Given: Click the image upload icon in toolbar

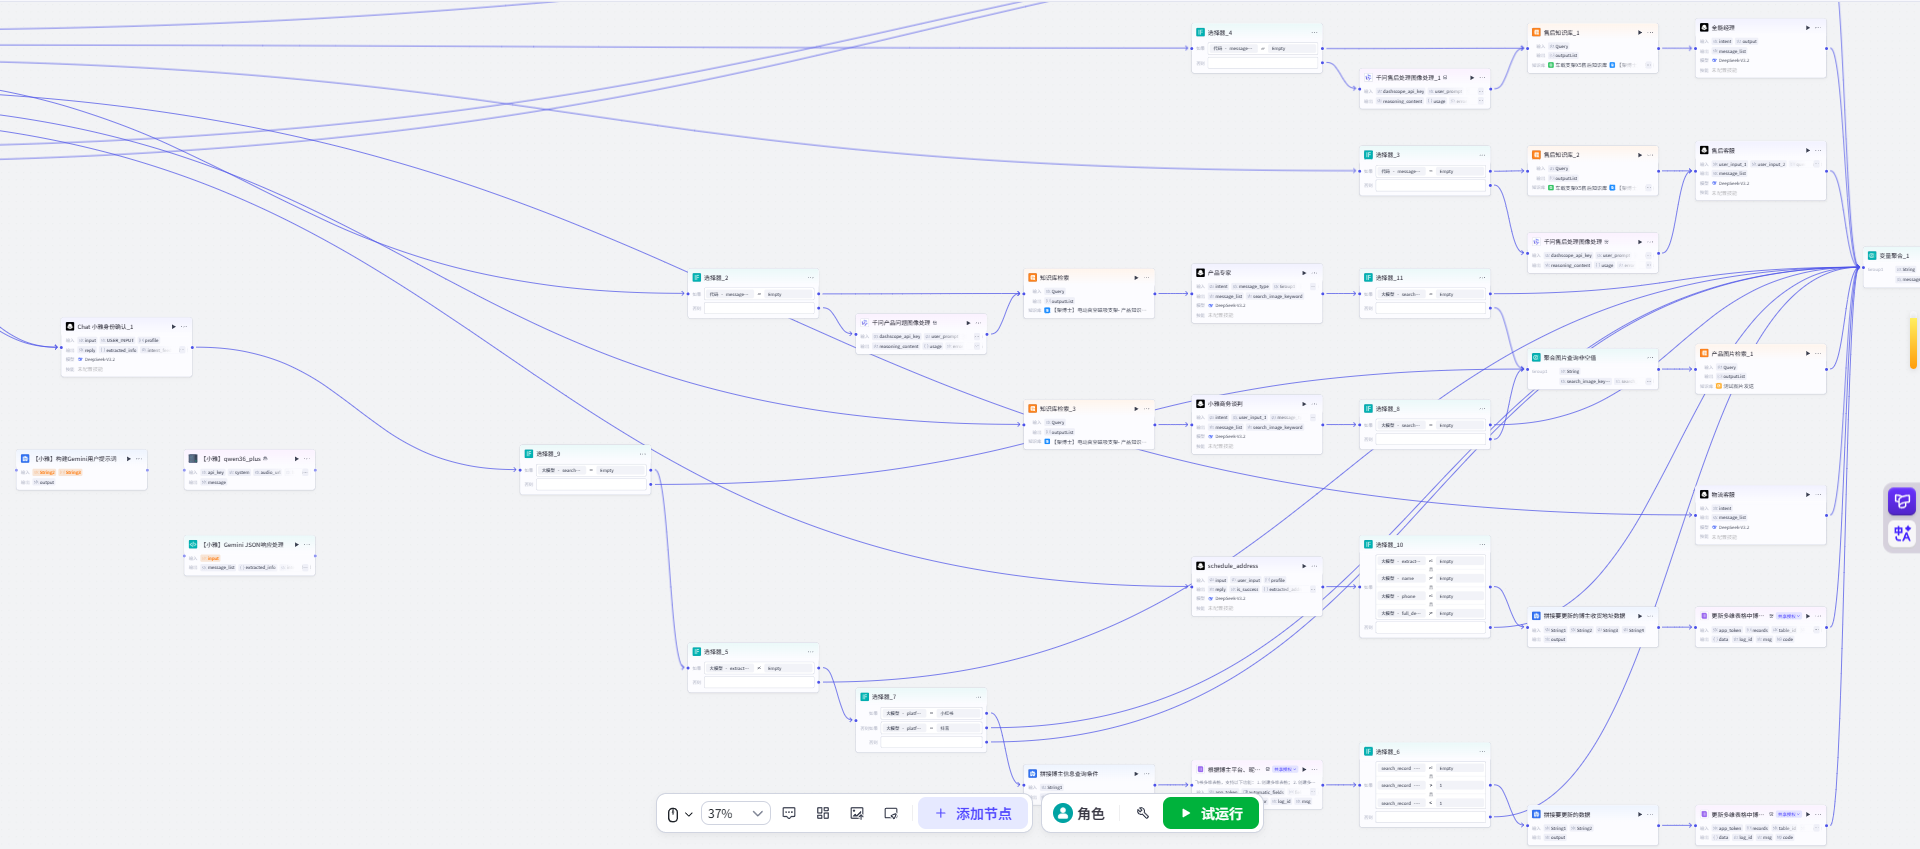Looking at the screenshot, I should (857, 814).
